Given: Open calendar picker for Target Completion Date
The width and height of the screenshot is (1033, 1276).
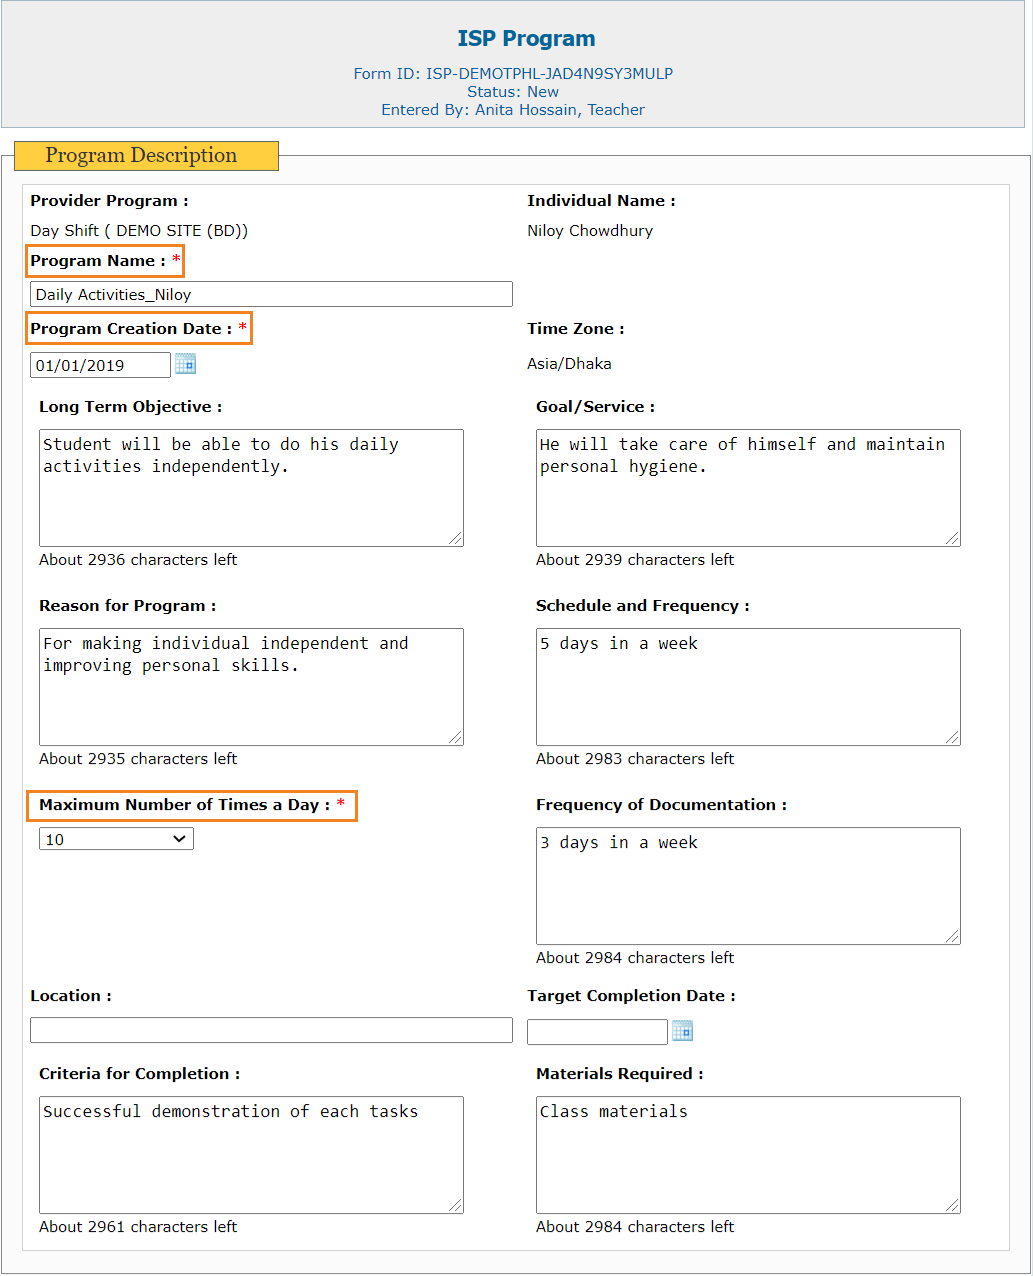Looking at the screenshot, I should tap(682, 1031).
